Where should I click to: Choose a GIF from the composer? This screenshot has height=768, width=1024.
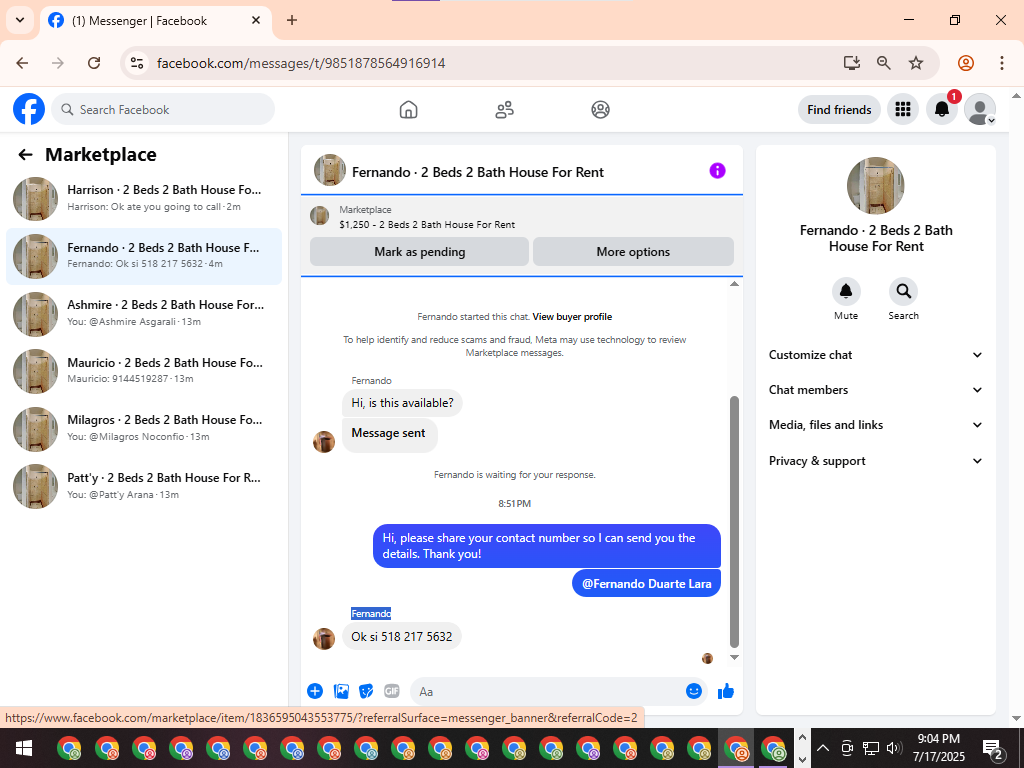(x=392, y=691)
